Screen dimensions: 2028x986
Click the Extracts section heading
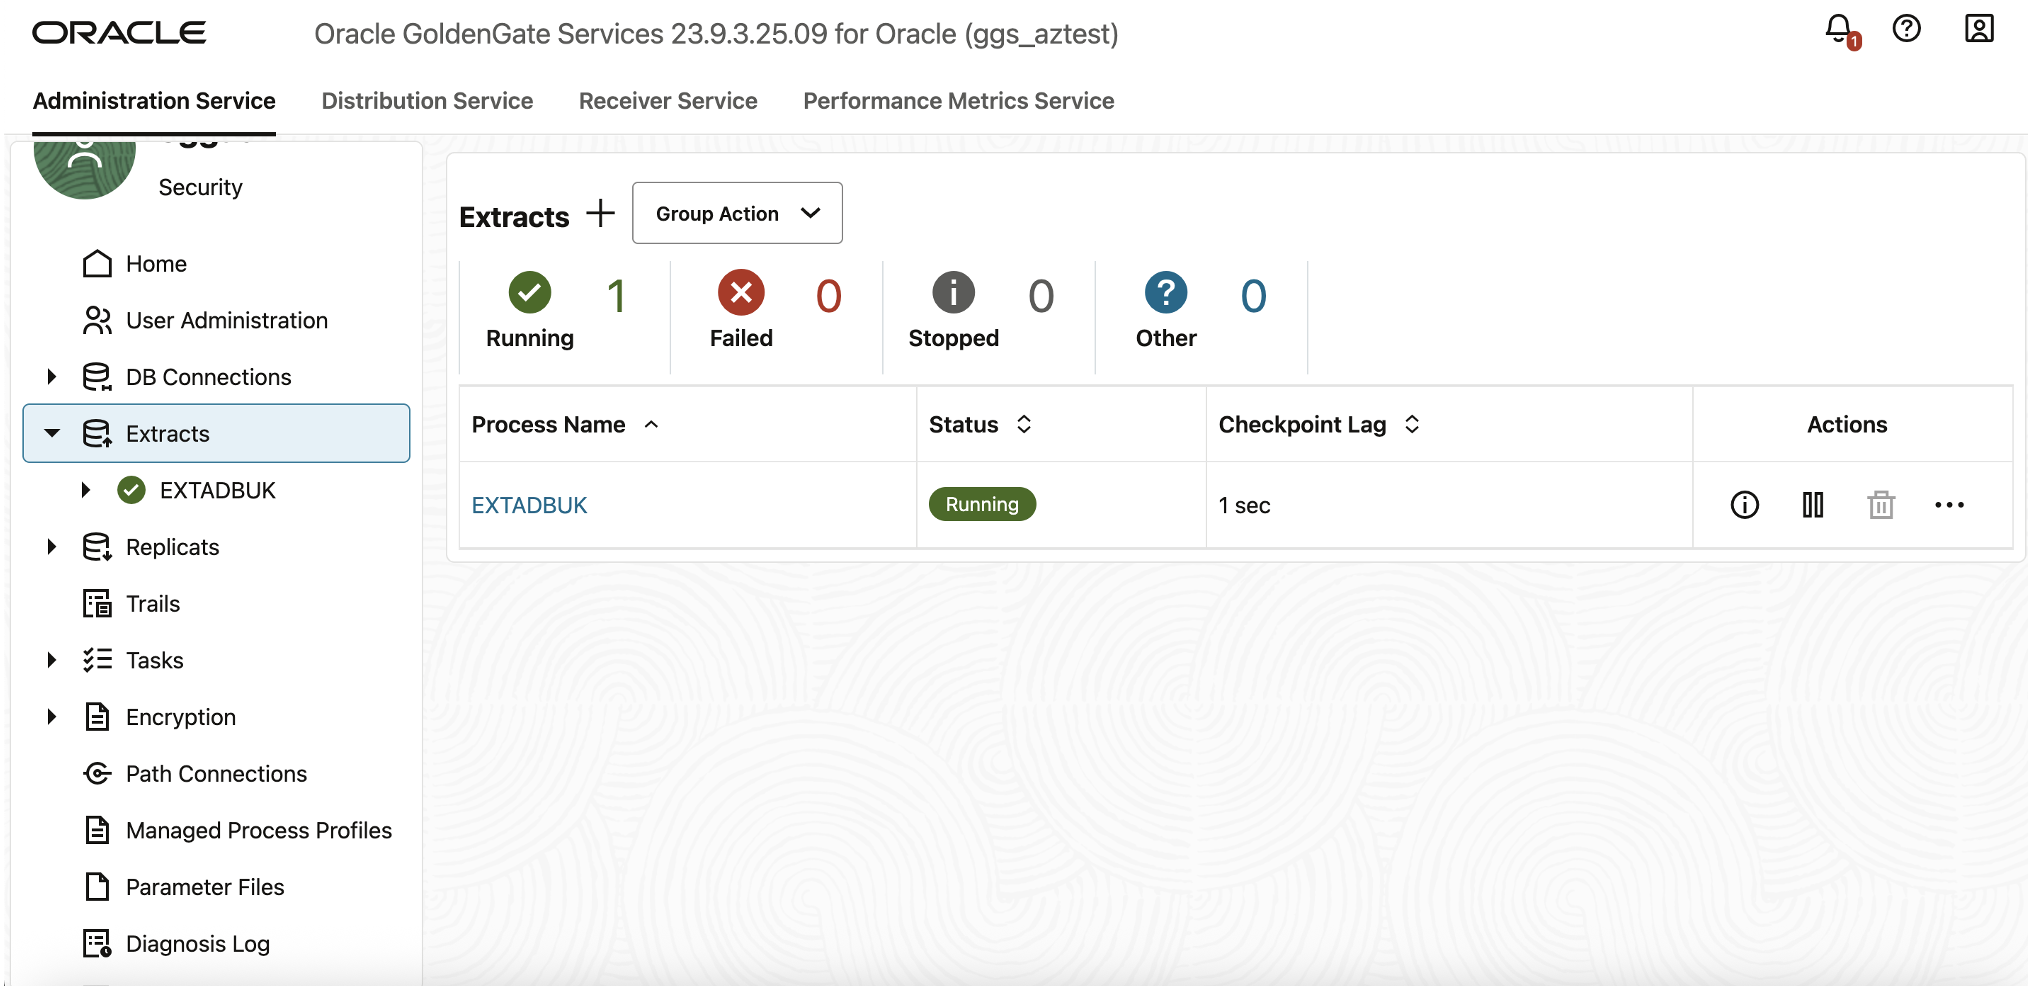(x=514, y=217)
